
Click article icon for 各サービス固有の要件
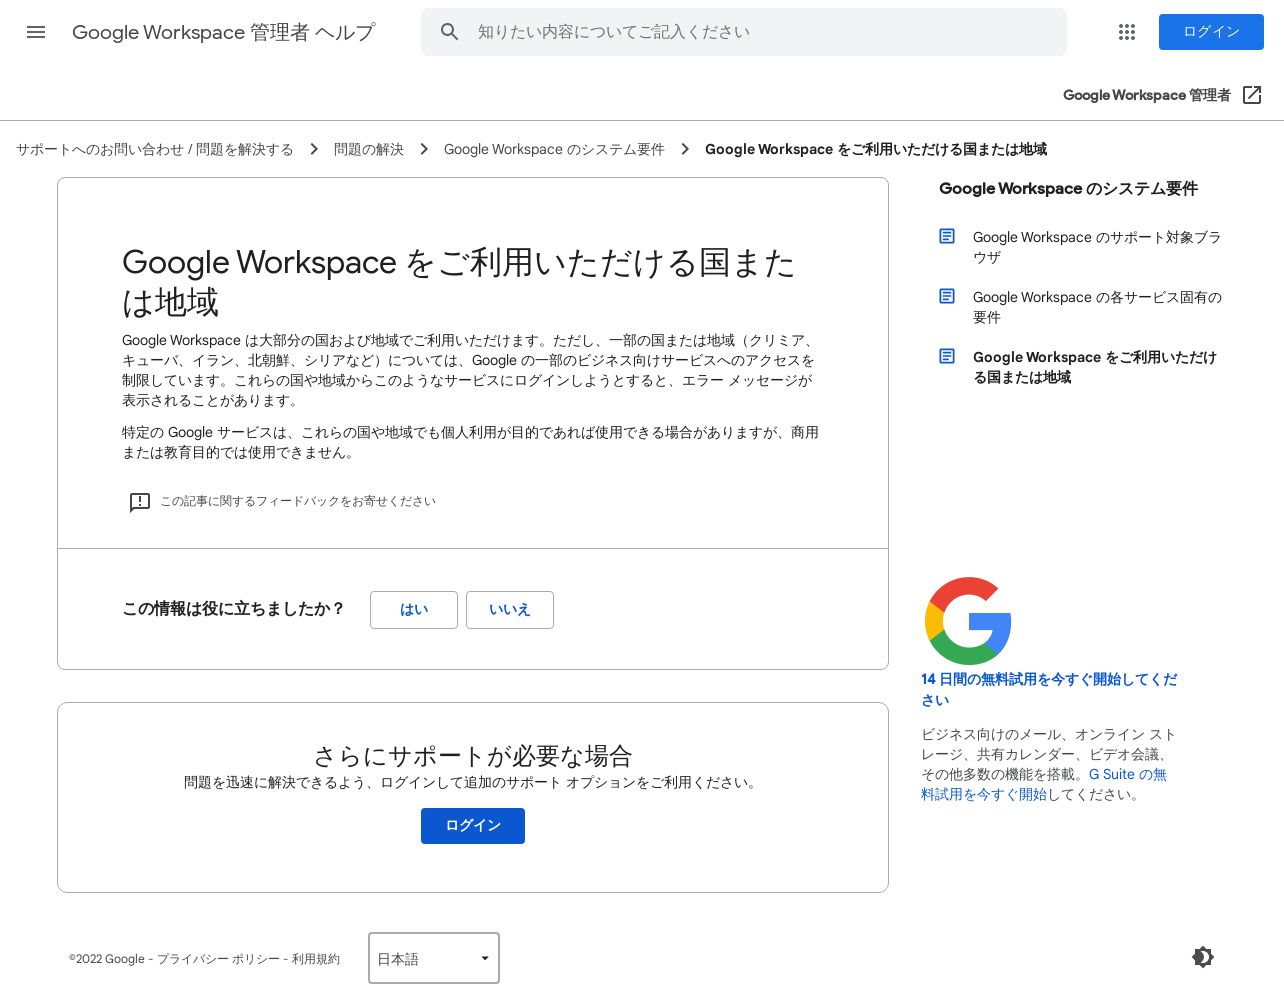click(x=947, y=297)
